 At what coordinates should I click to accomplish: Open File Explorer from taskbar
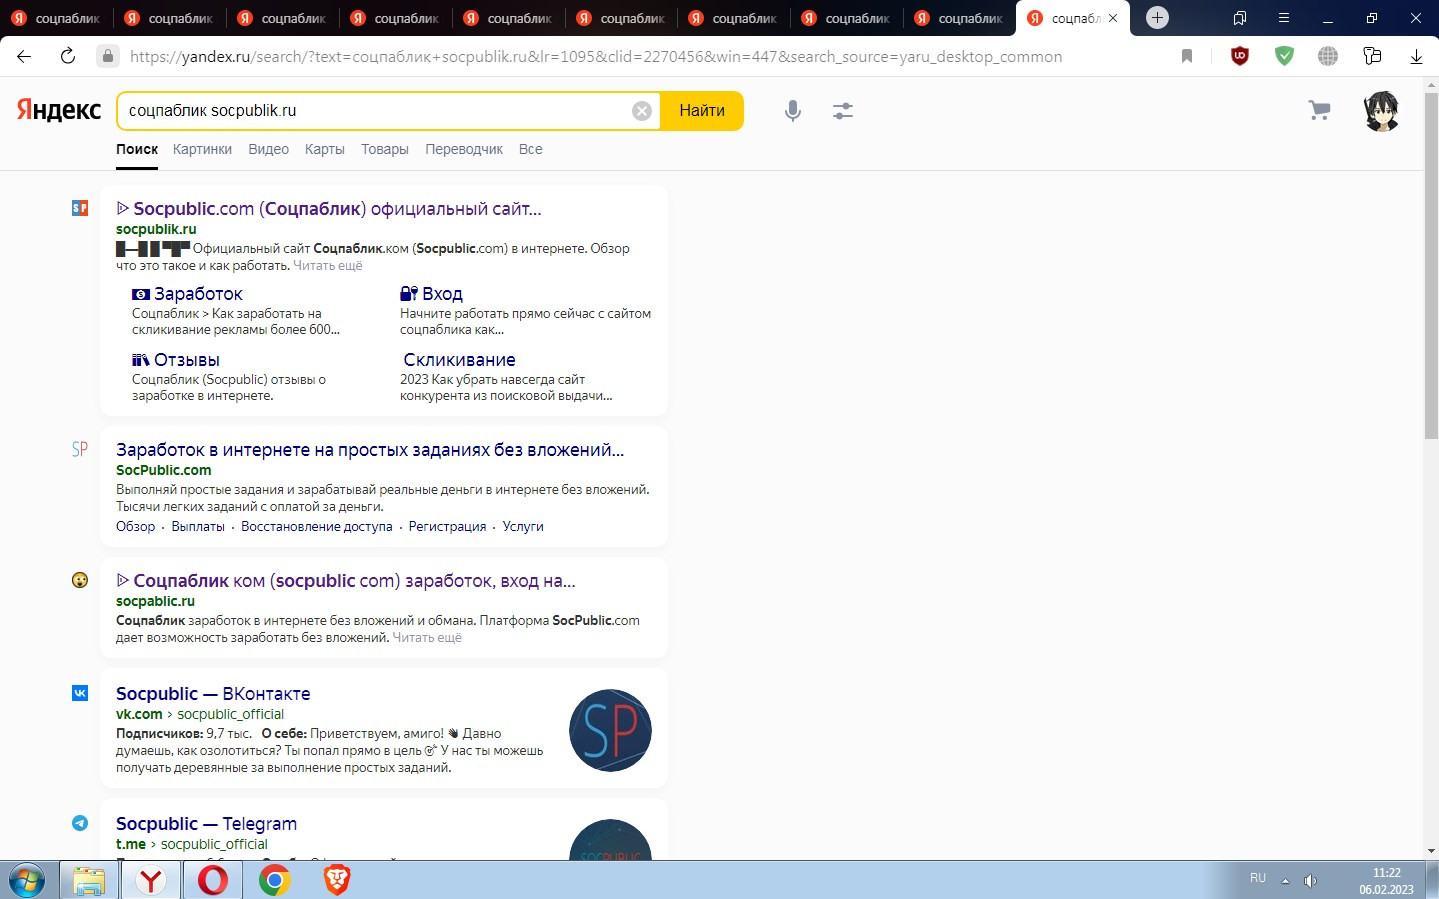[x=89, y=881]
